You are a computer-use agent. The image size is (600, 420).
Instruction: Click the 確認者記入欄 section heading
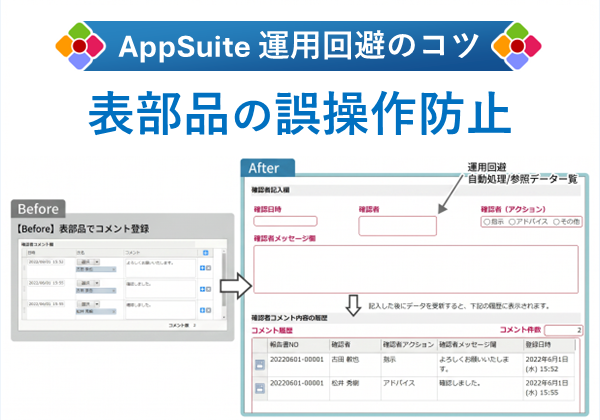271,190
